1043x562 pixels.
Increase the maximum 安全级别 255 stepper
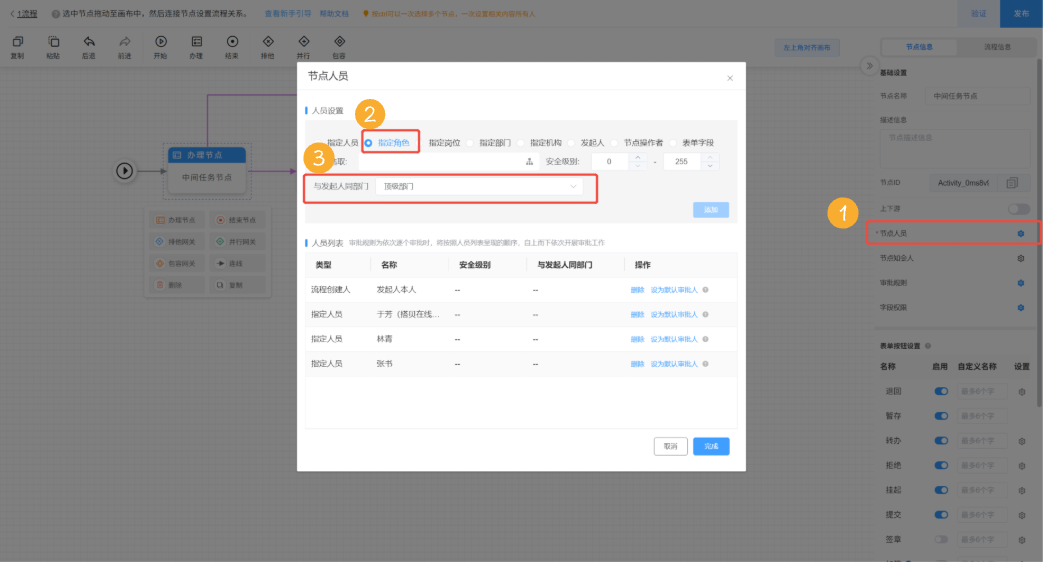tap(710, 158)
